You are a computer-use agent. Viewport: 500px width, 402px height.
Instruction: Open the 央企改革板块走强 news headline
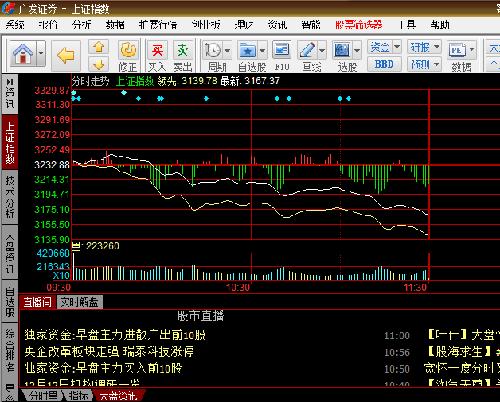109,351
